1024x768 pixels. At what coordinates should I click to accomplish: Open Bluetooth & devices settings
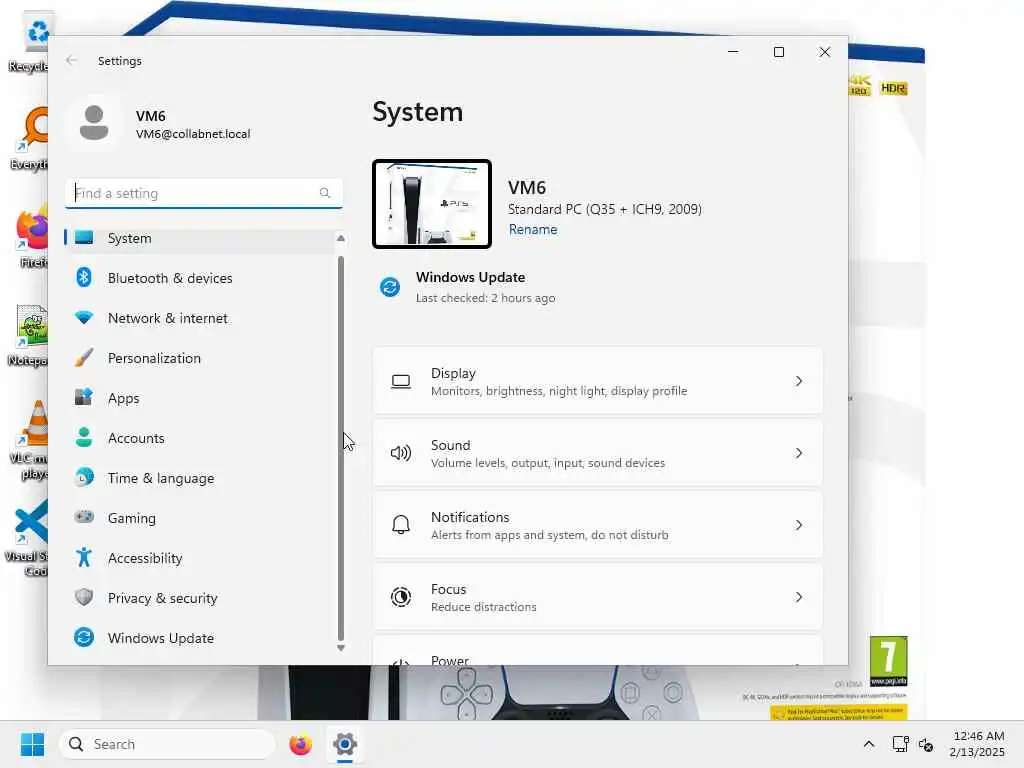pyautogui.click(x=199, y=278)
